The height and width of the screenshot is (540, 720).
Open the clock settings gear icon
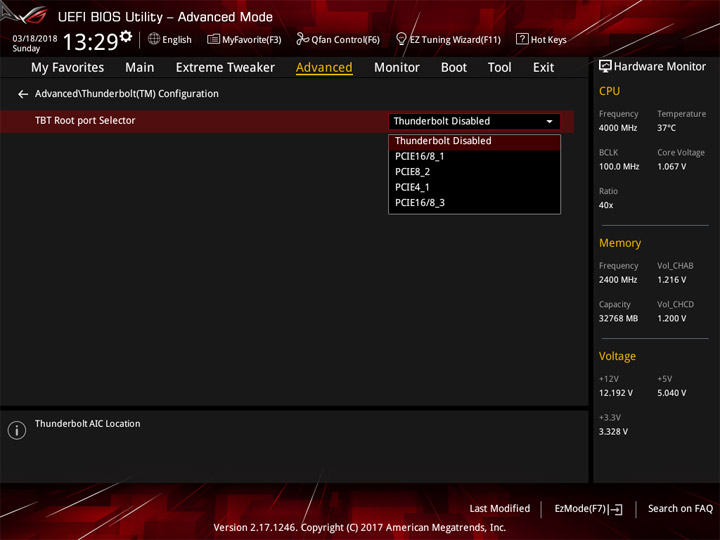pyautogui.click(x=126, y=36)
